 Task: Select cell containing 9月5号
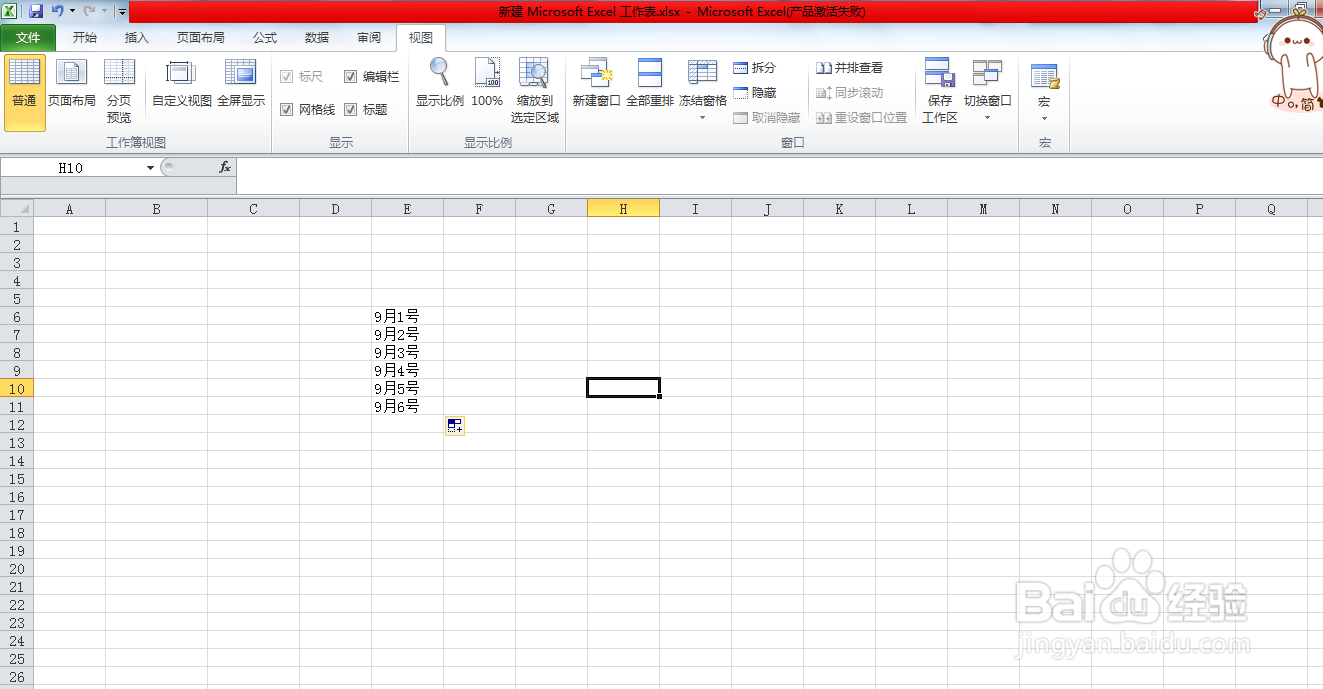tap(407, 388)
